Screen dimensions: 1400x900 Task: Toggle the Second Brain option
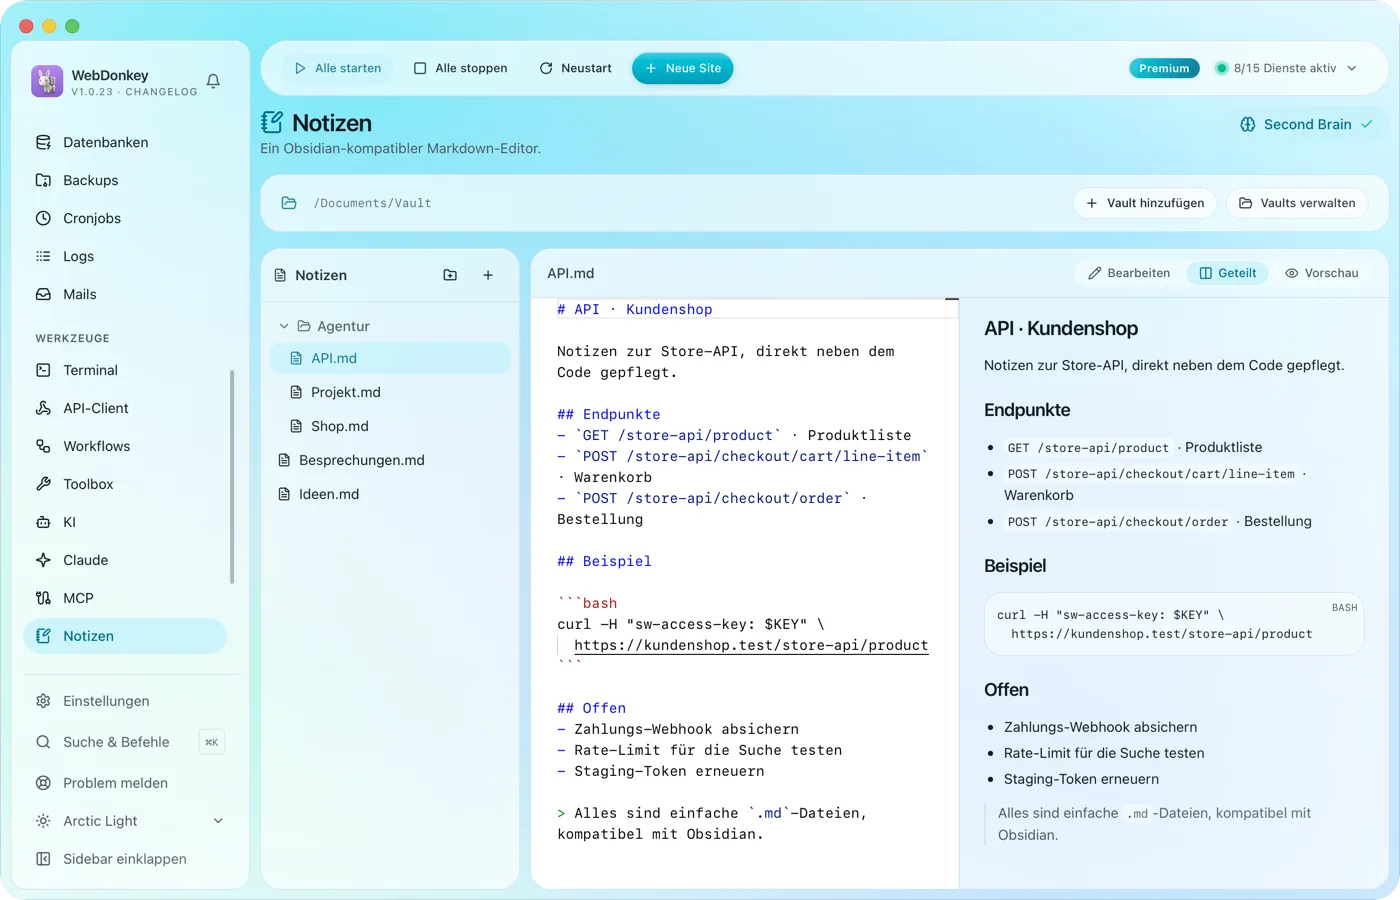pos(1307,124)
